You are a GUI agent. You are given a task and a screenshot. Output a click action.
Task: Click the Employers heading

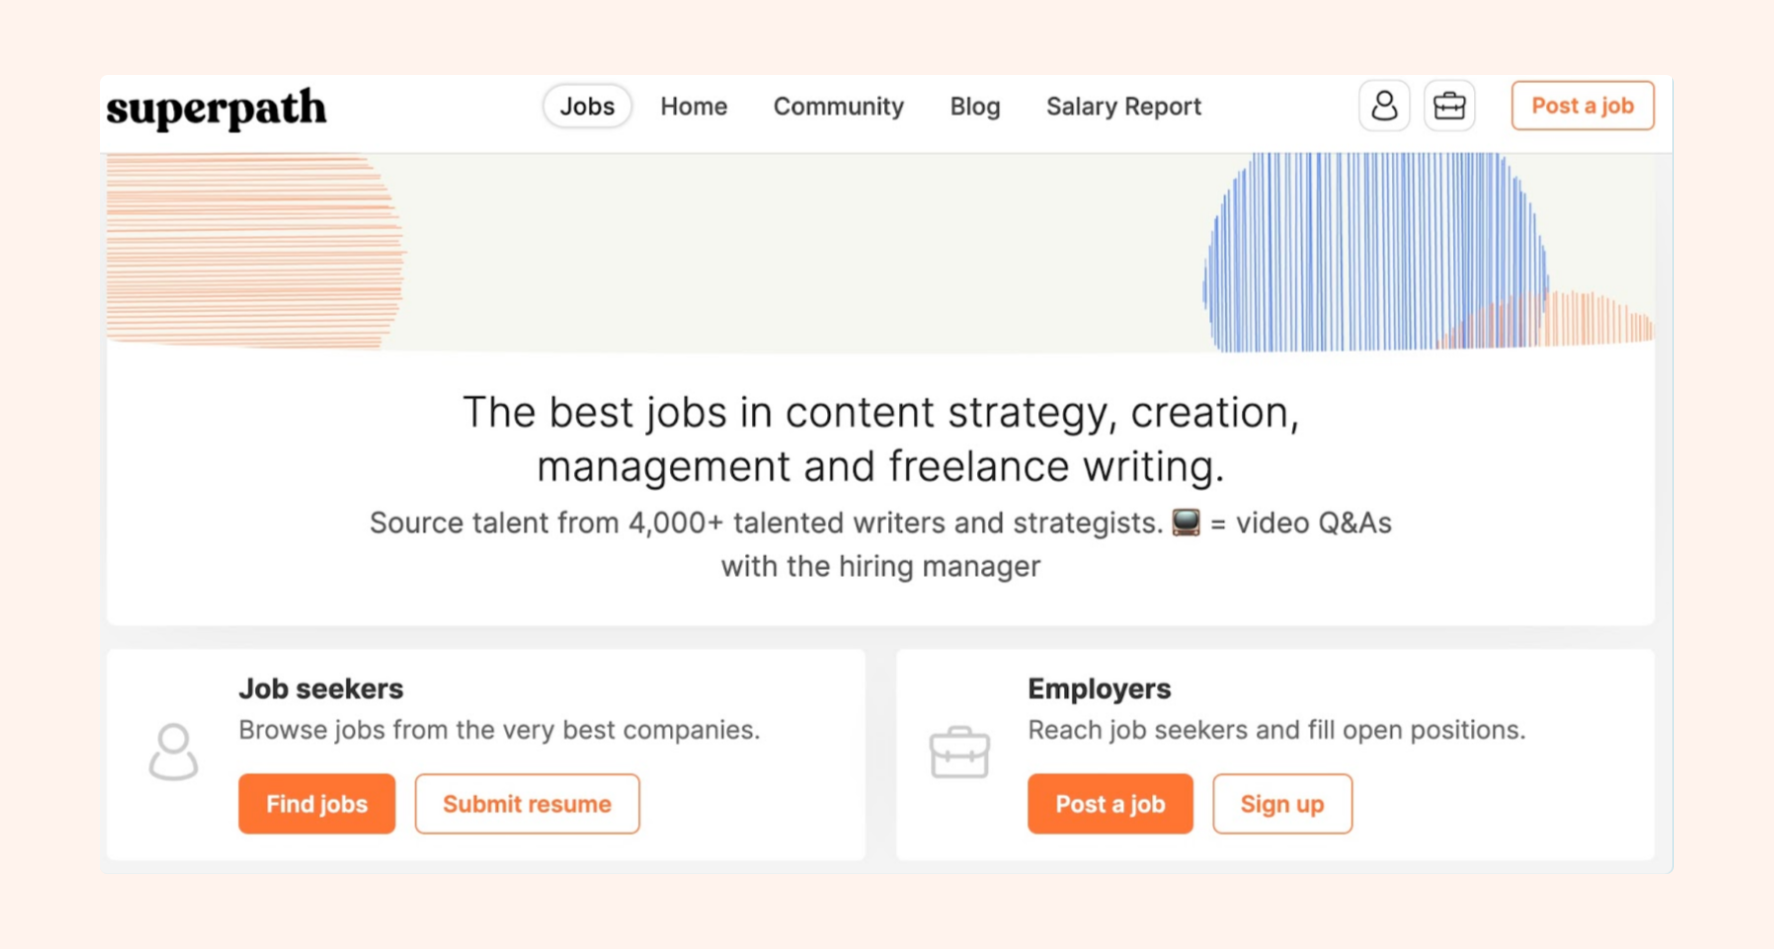1098,688
